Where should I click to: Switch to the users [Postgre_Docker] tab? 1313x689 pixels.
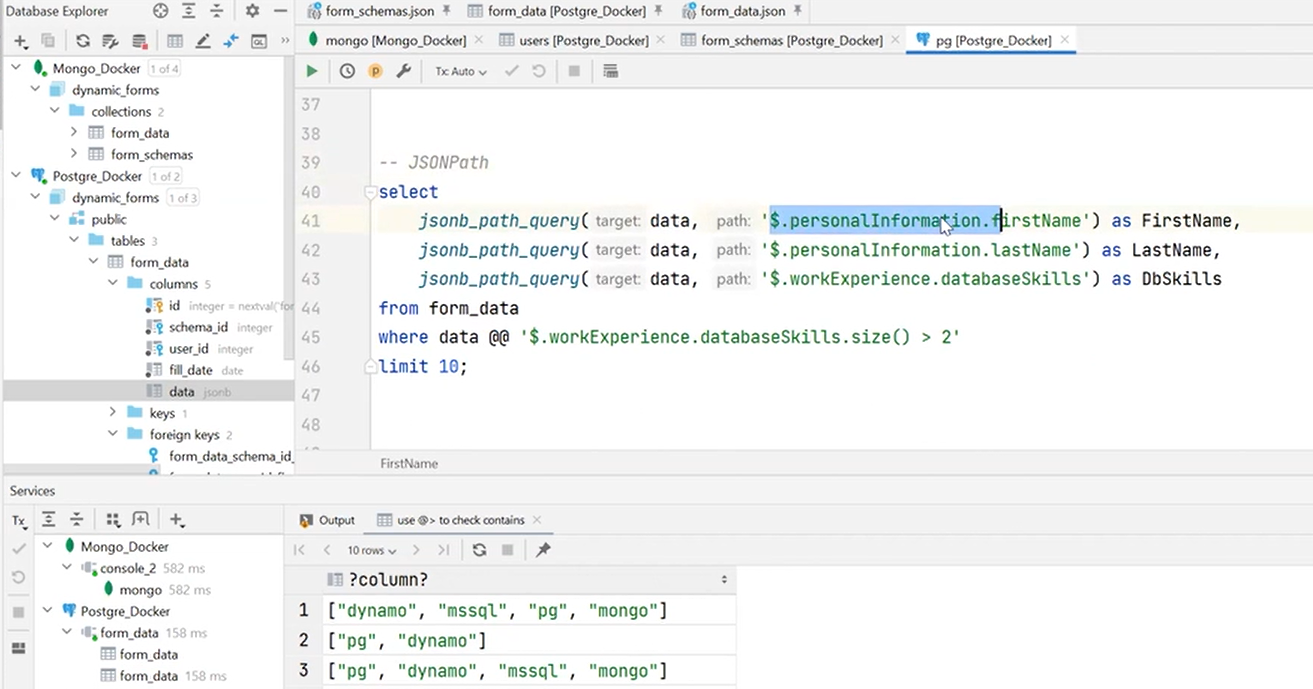tap(584, 41)
